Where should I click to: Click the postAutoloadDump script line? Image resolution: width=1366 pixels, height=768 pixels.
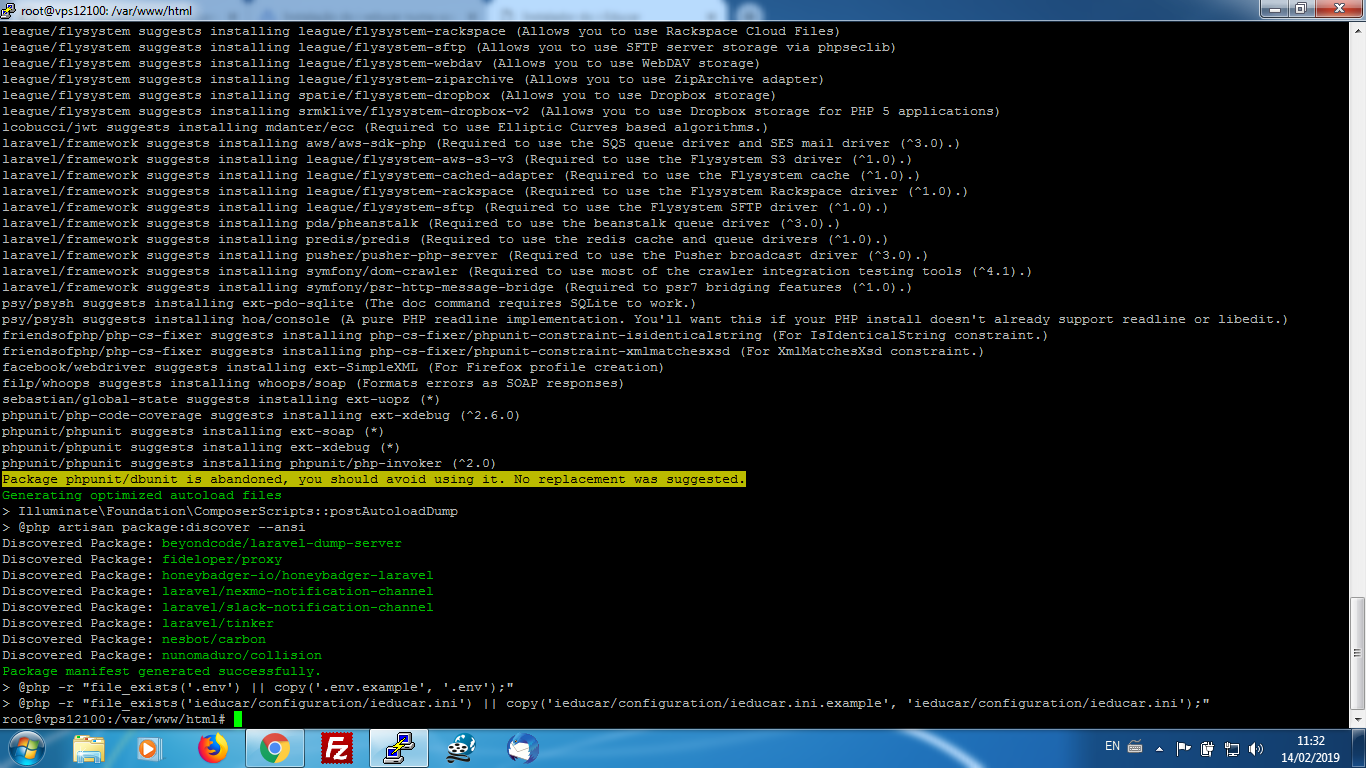(230, 511)
